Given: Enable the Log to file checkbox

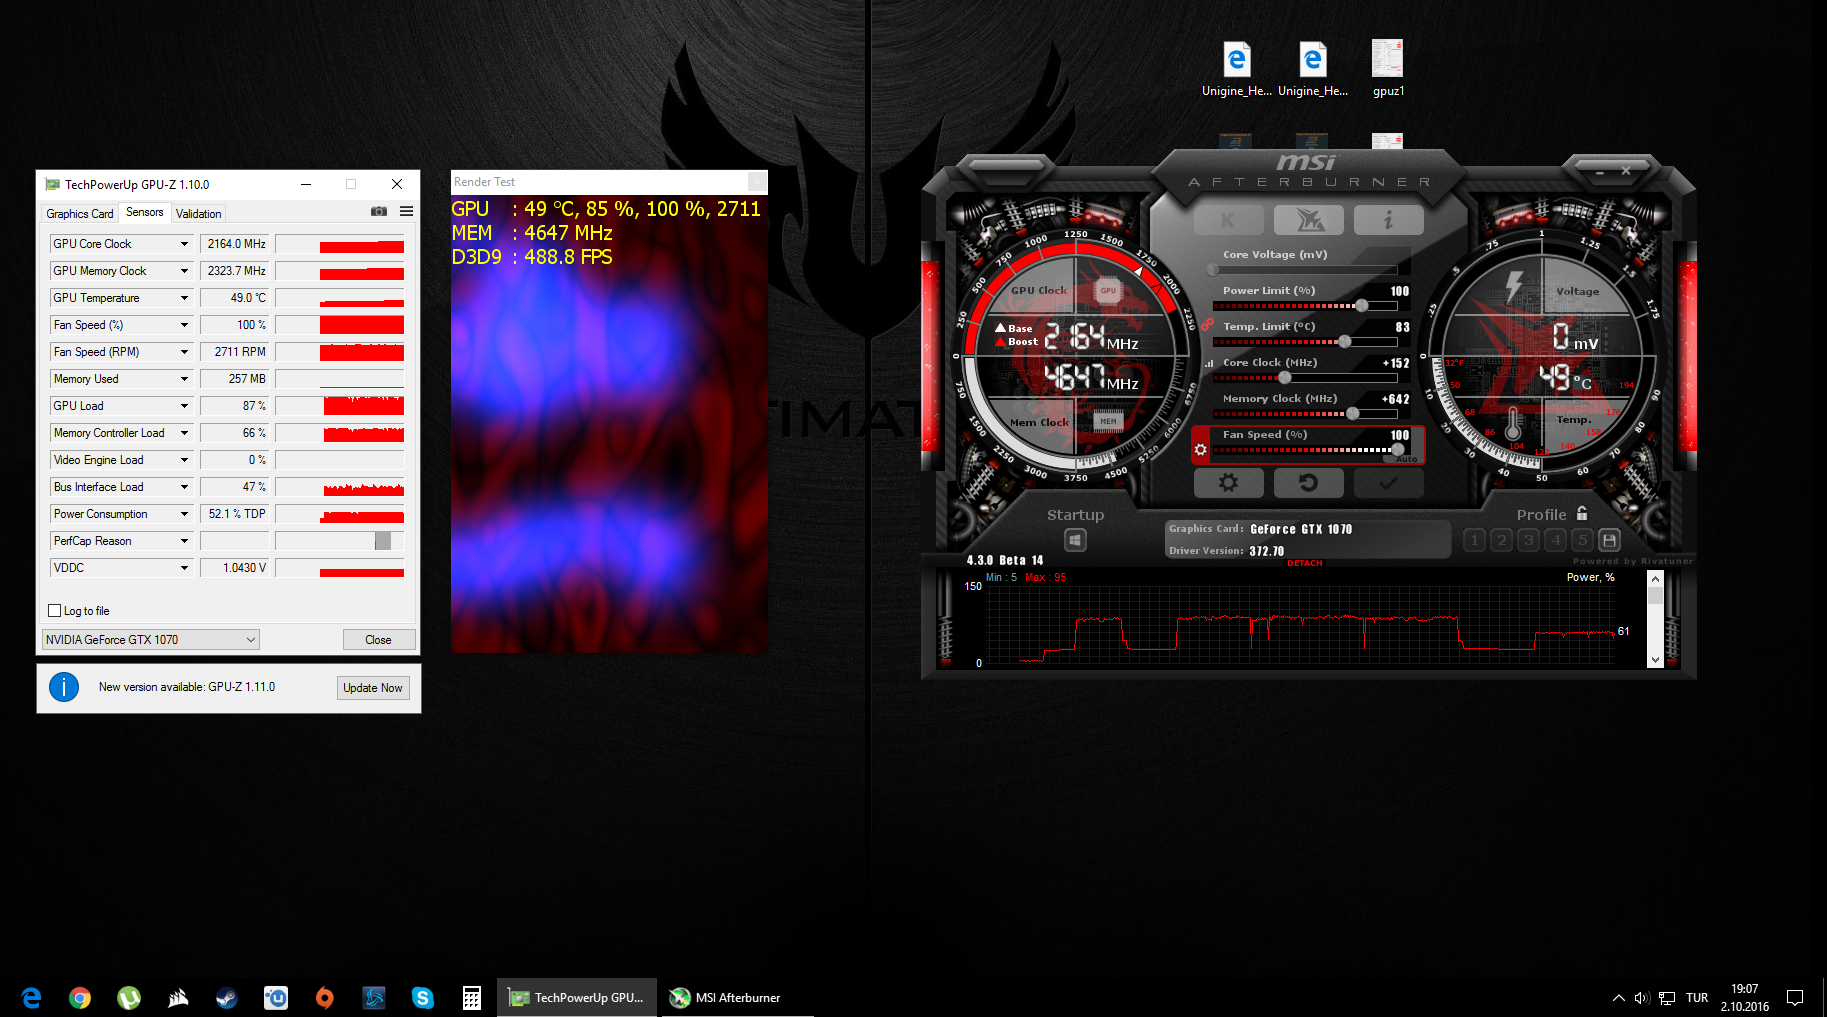Looking at the screenshot, I should click(x=55, y=611).
